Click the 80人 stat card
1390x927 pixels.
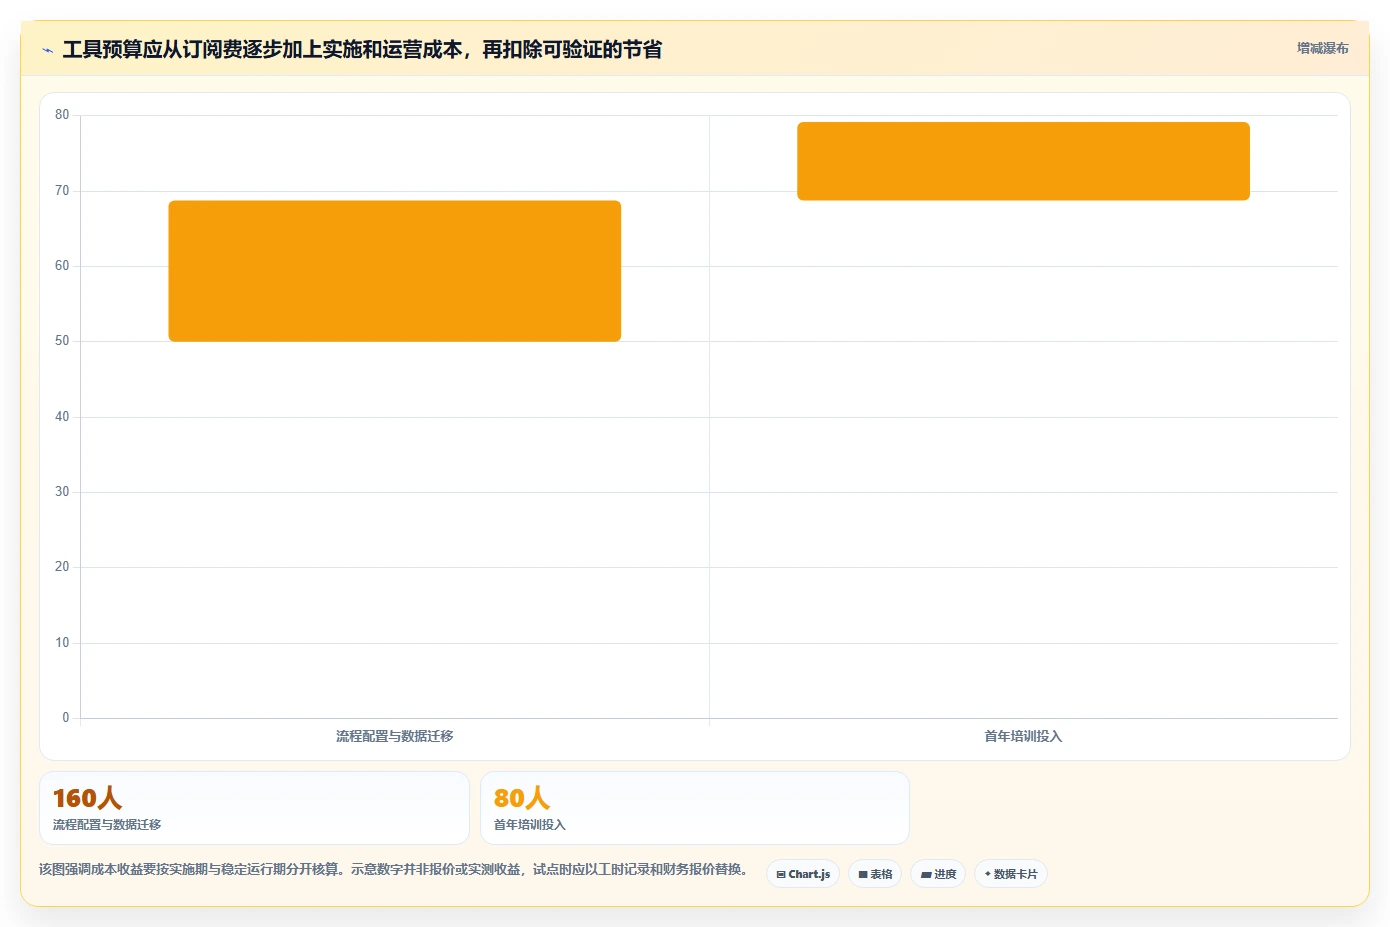click(695, 808)
